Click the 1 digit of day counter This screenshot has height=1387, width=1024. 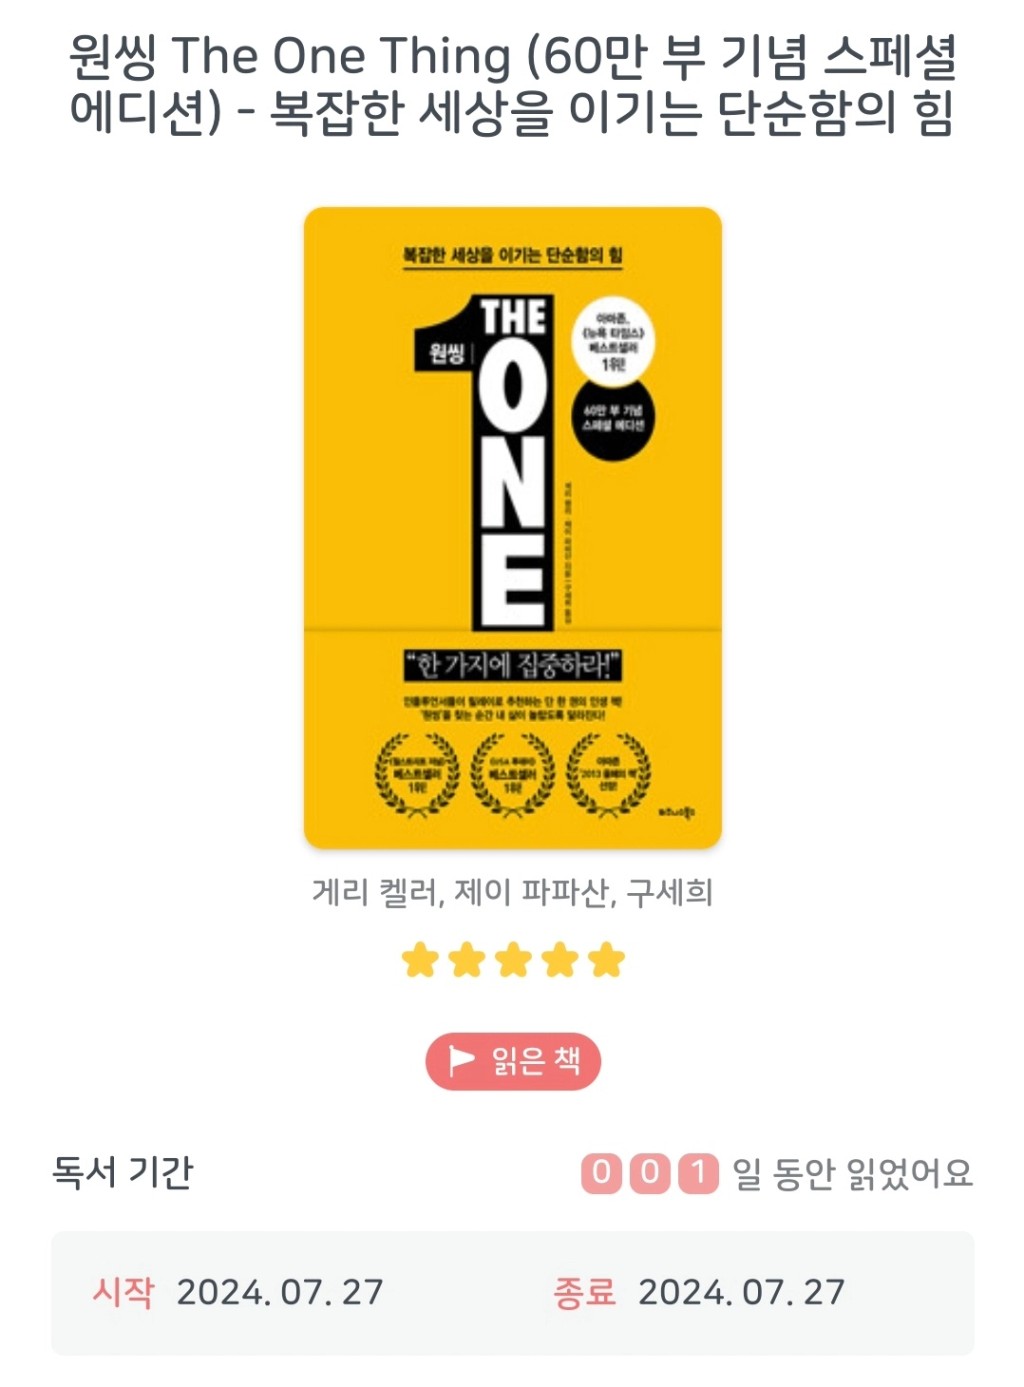699,1173
